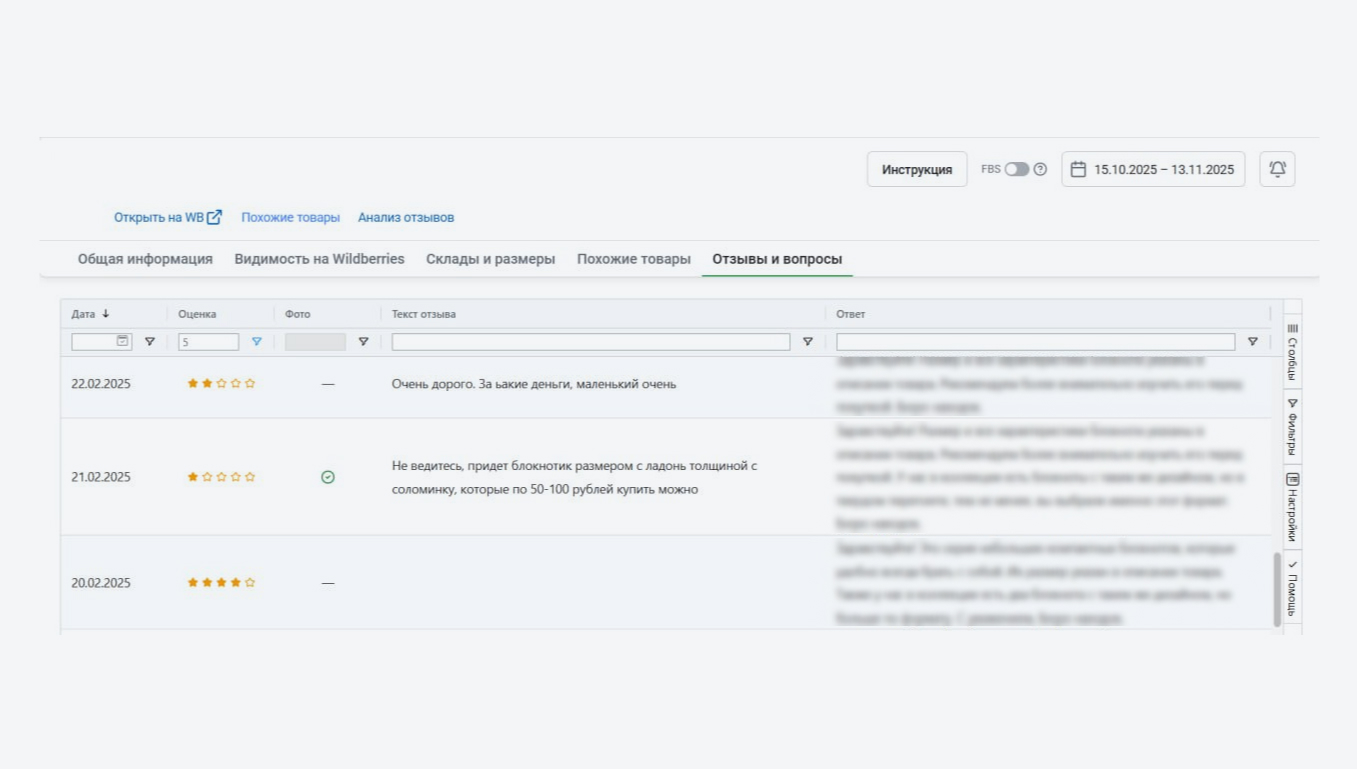Image resolution: width=1357 pixels, height=769 pixels.
Task: Click the Текст отзыва filter funnel icon
Action: pyautogui.click(x=807, y=342)
